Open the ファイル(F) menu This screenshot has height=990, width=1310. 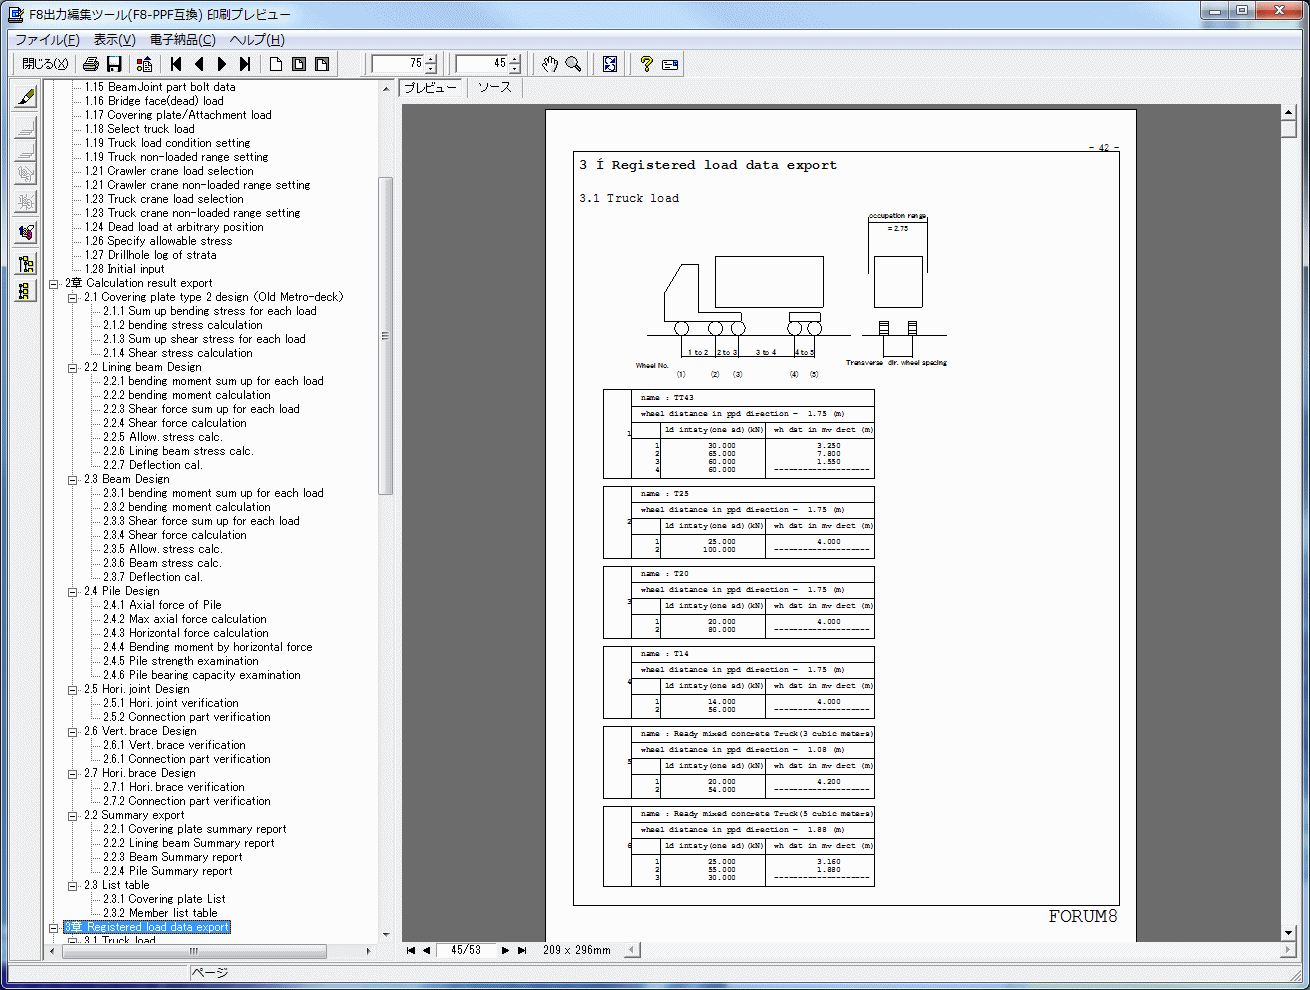pos(47,40)
